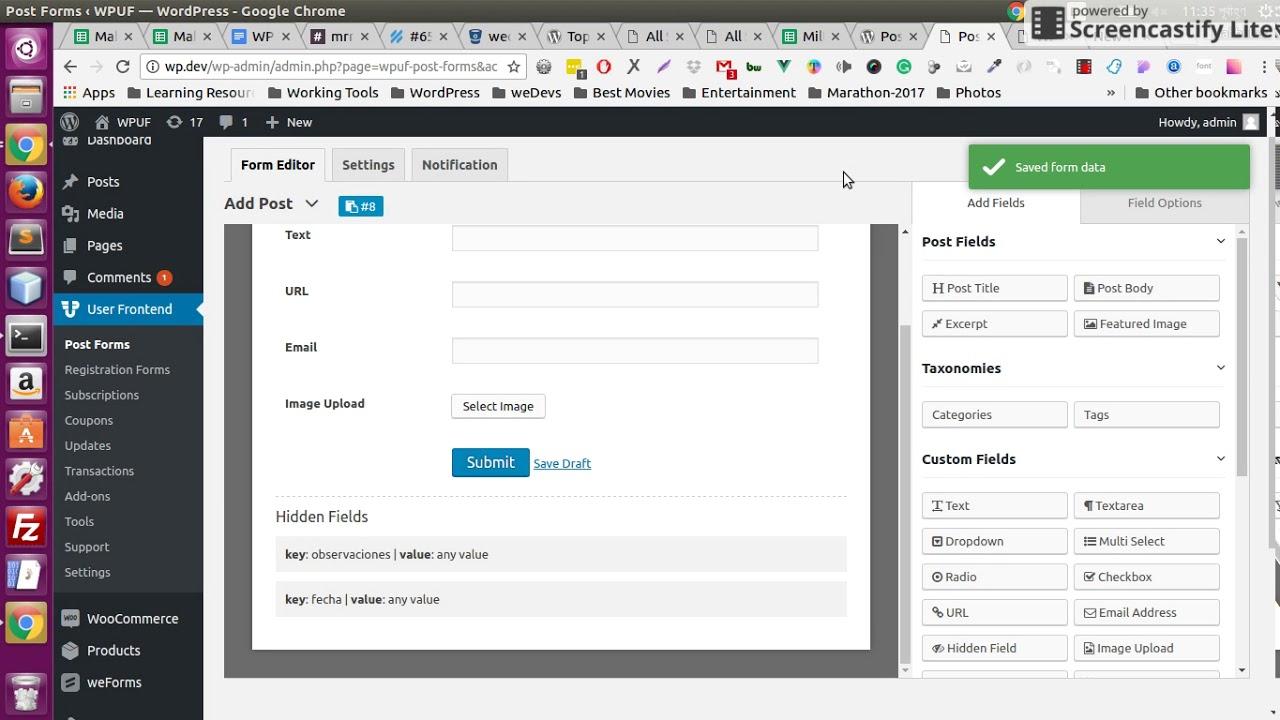Open WooCommerce in WordPress sidebar
The height and width of the screenshot is (720, 1280).
pos(132,619)
